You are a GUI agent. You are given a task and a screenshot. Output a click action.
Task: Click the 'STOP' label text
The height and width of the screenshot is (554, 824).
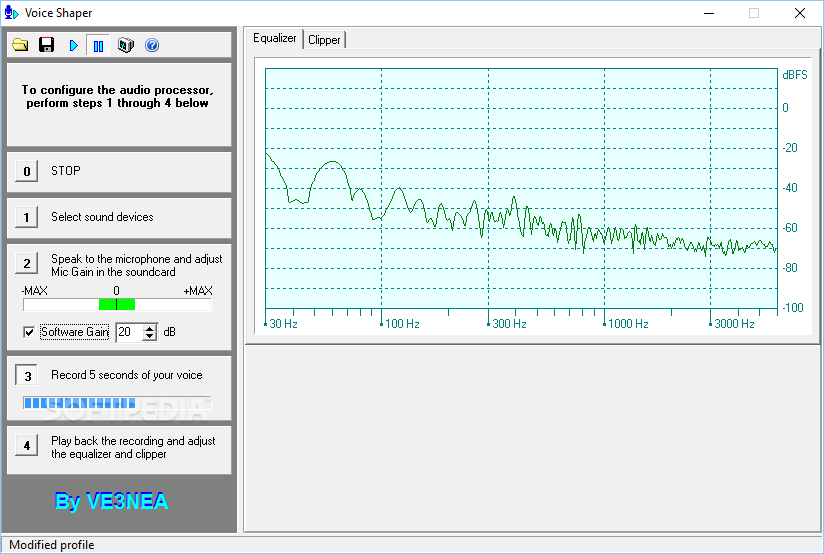pos(66,171)
